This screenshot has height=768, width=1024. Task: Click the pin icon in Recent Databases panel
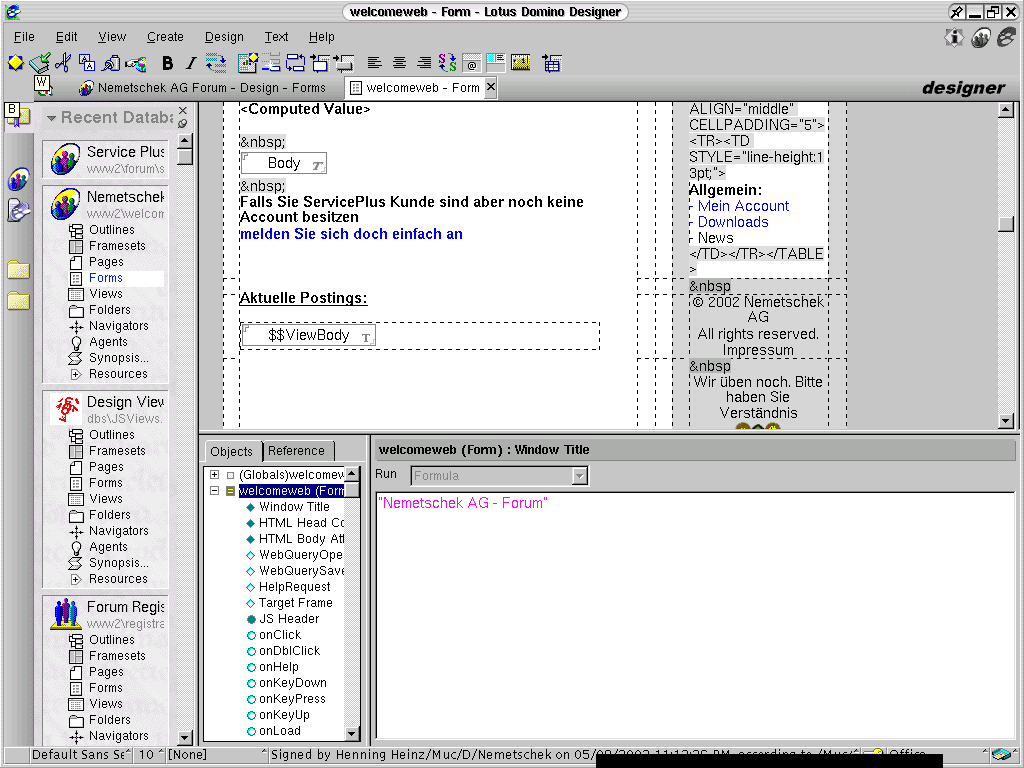(x=183, y=123)
